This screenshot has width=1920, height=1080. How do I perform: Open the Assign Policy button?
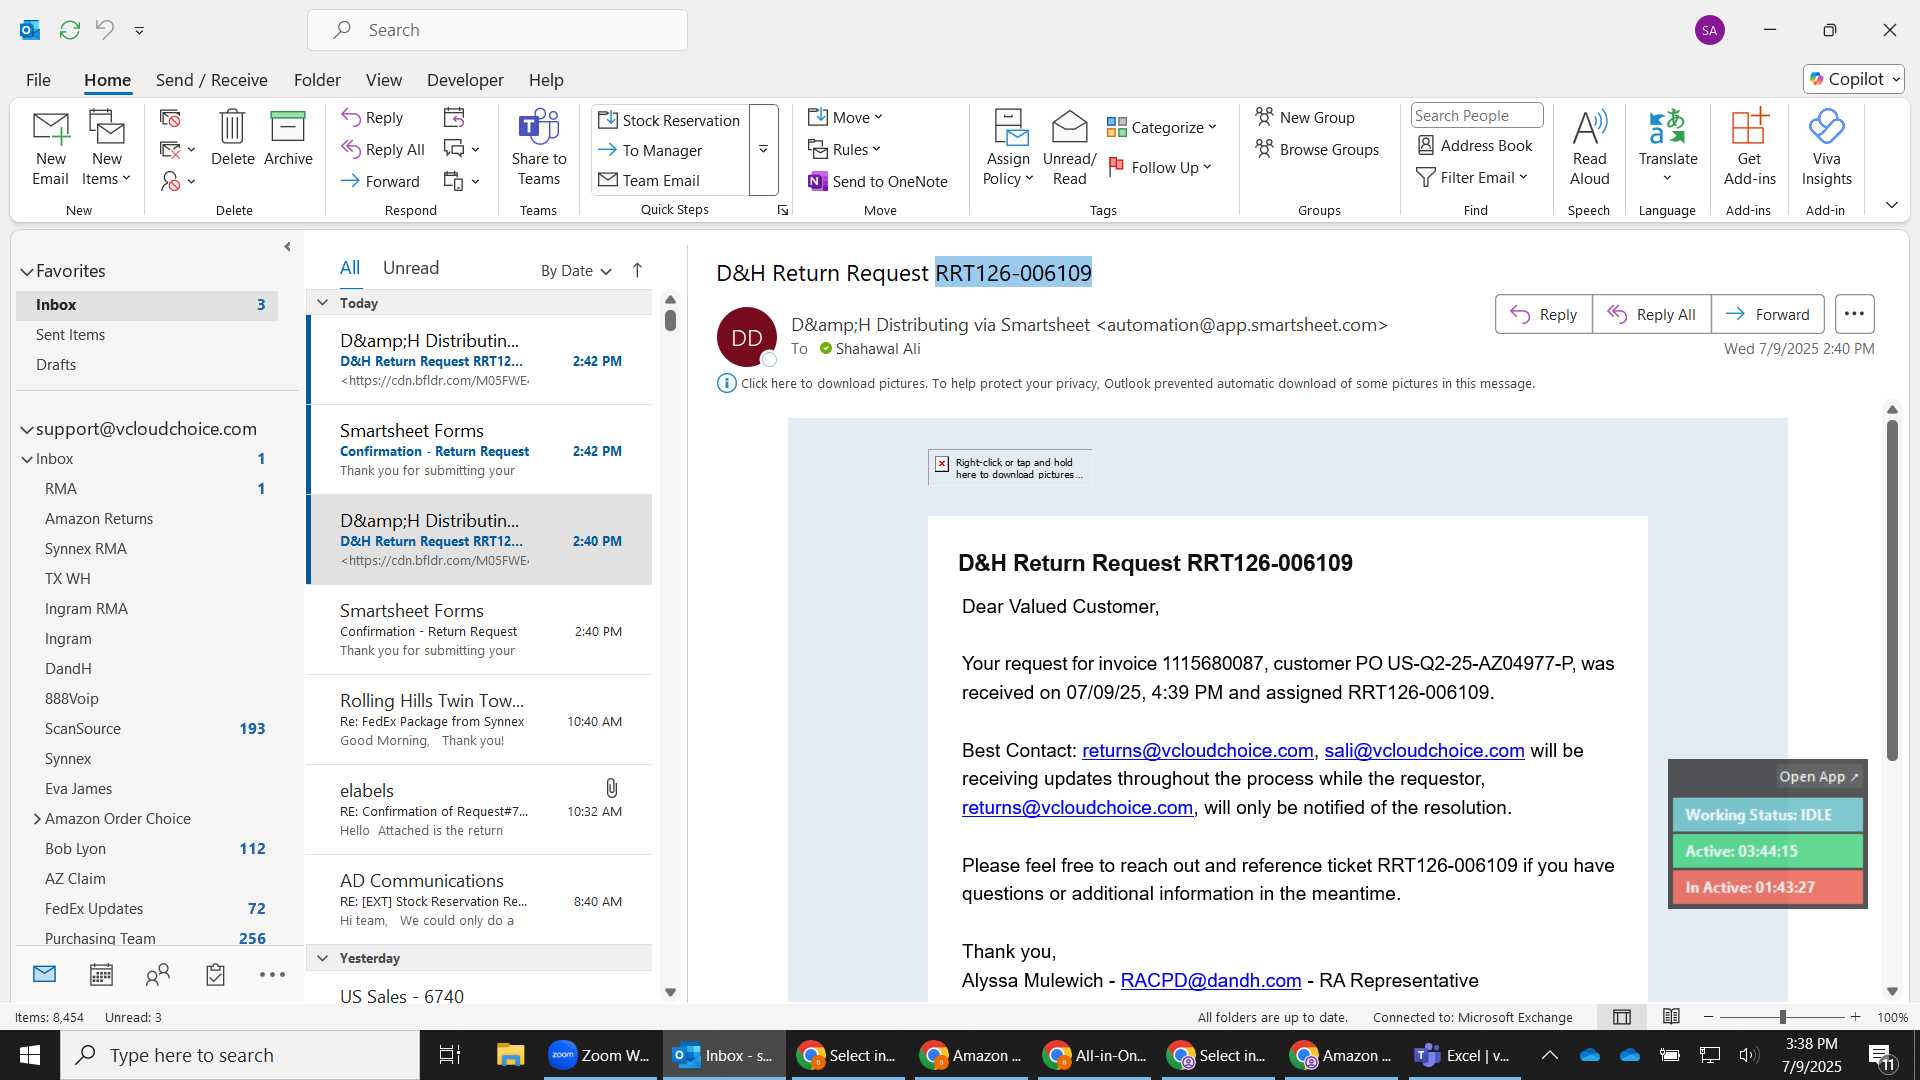[1008, 148]
